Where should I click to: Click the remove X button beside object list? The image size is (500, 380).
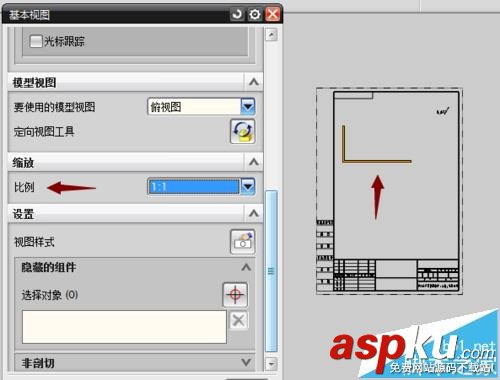click(x=239, y=321)
